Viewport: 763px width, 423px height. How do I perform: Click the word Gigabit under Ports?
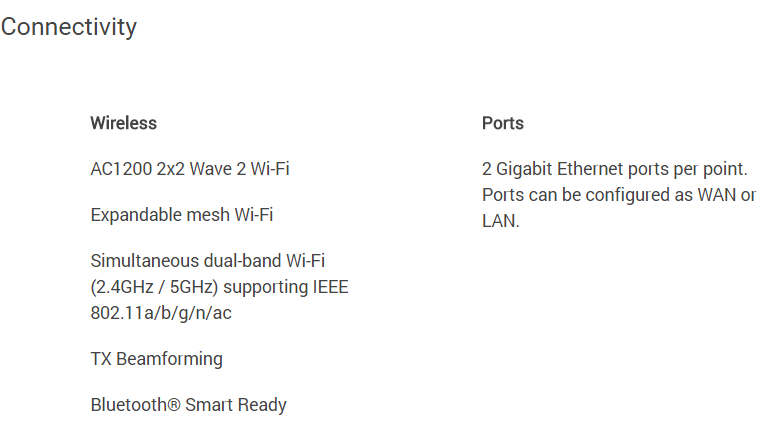tap(524, 169)
